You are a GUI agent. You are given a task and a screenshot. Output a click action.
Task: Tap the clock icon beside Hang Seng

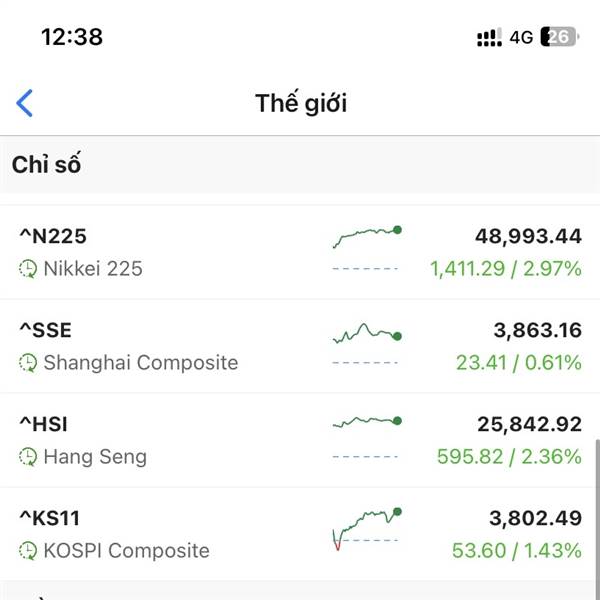[x=28, y=456]
